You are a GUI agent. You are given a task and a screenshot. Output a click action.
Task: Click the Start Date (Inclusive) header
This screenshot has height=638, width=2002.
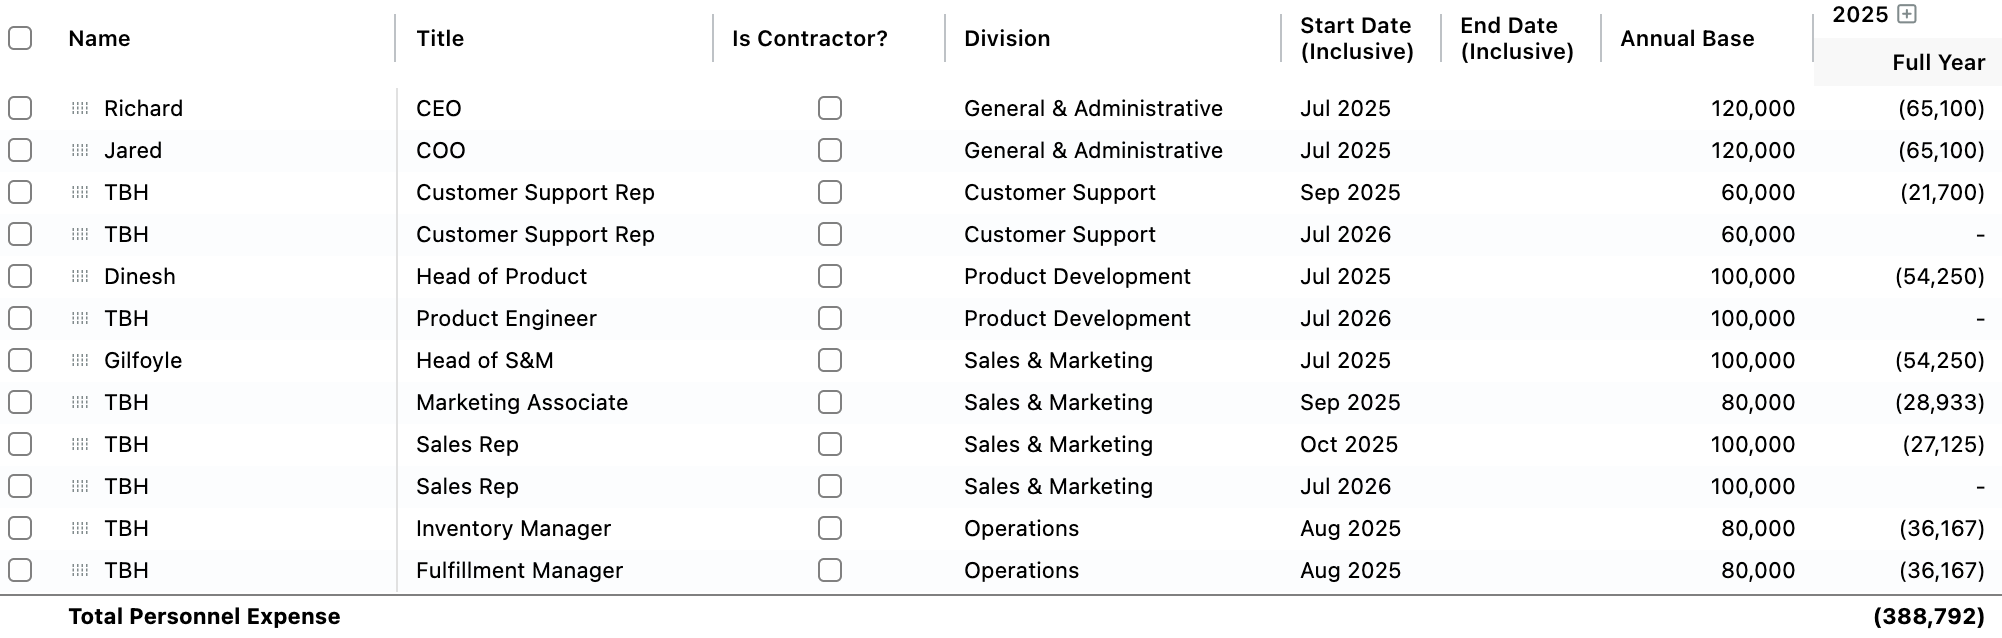tap(1356, 38)
